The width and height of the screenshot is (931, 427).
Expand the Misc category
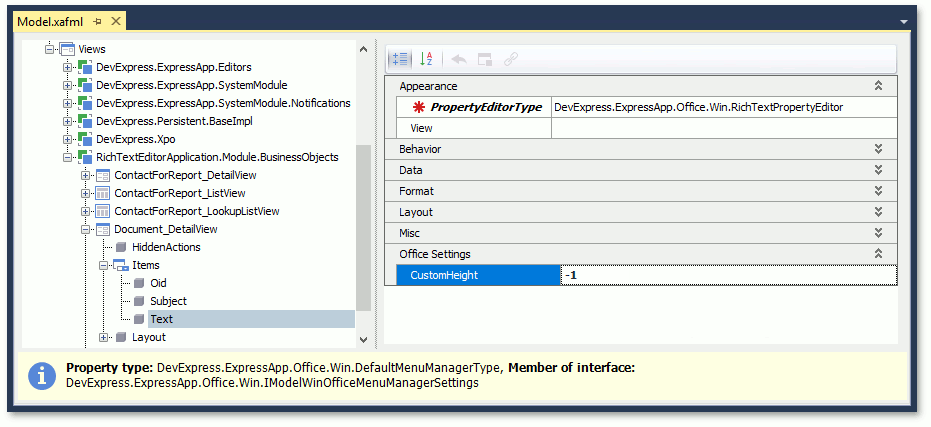[x=879, y=233]
